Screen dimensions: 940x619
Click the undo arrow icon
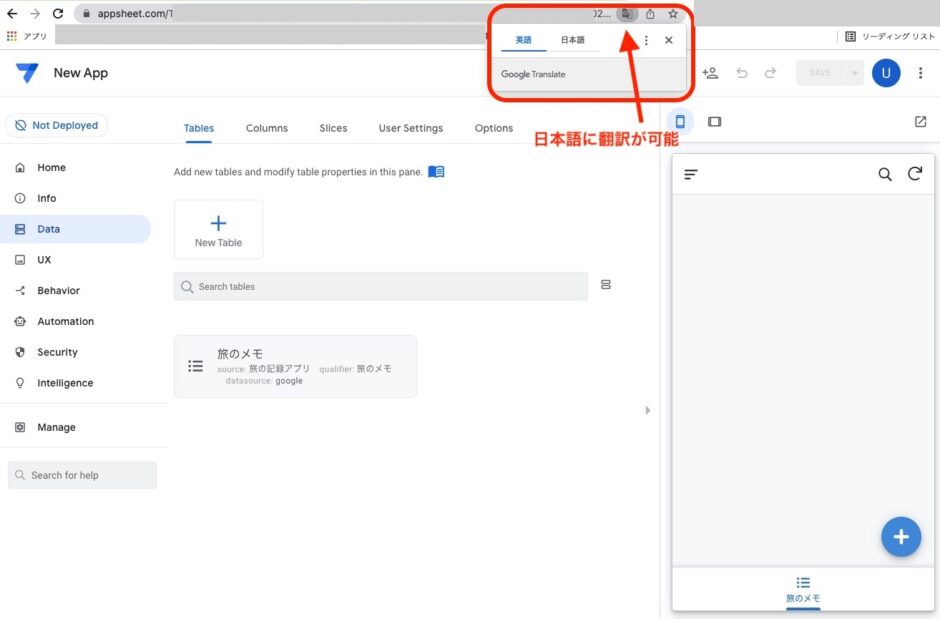(x=741, y=73)
